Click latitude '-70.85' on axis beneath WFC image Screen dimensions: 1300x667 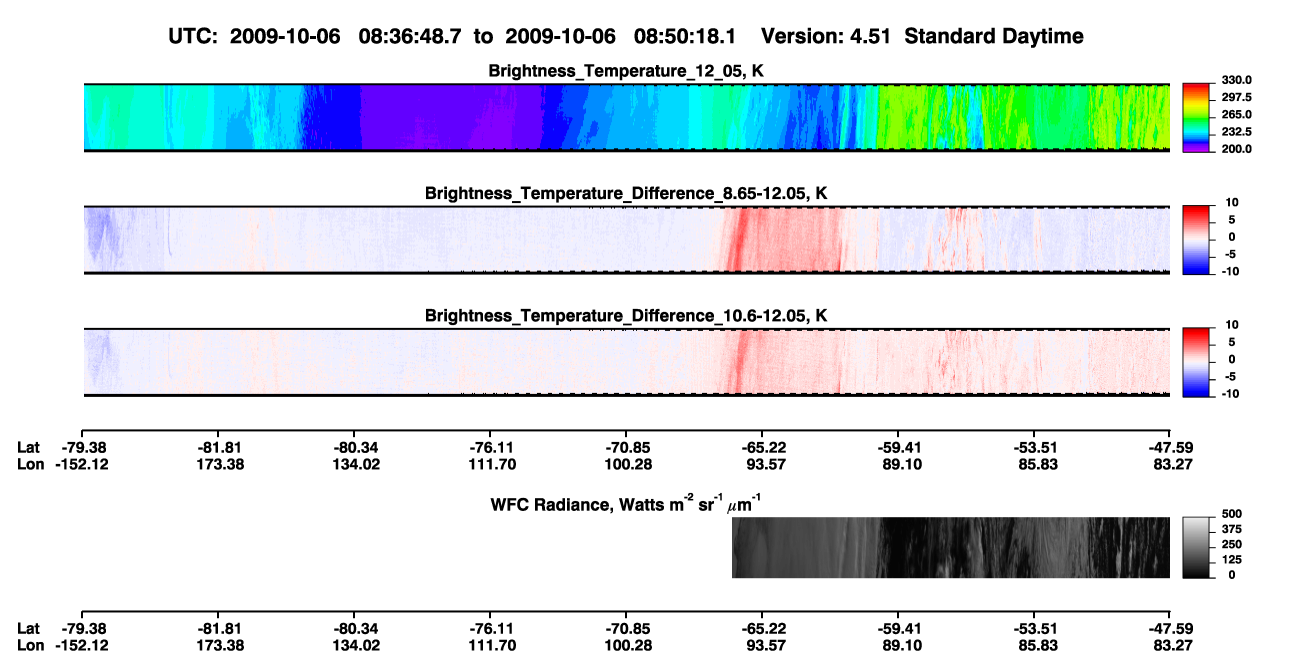[x=625, y=628]
